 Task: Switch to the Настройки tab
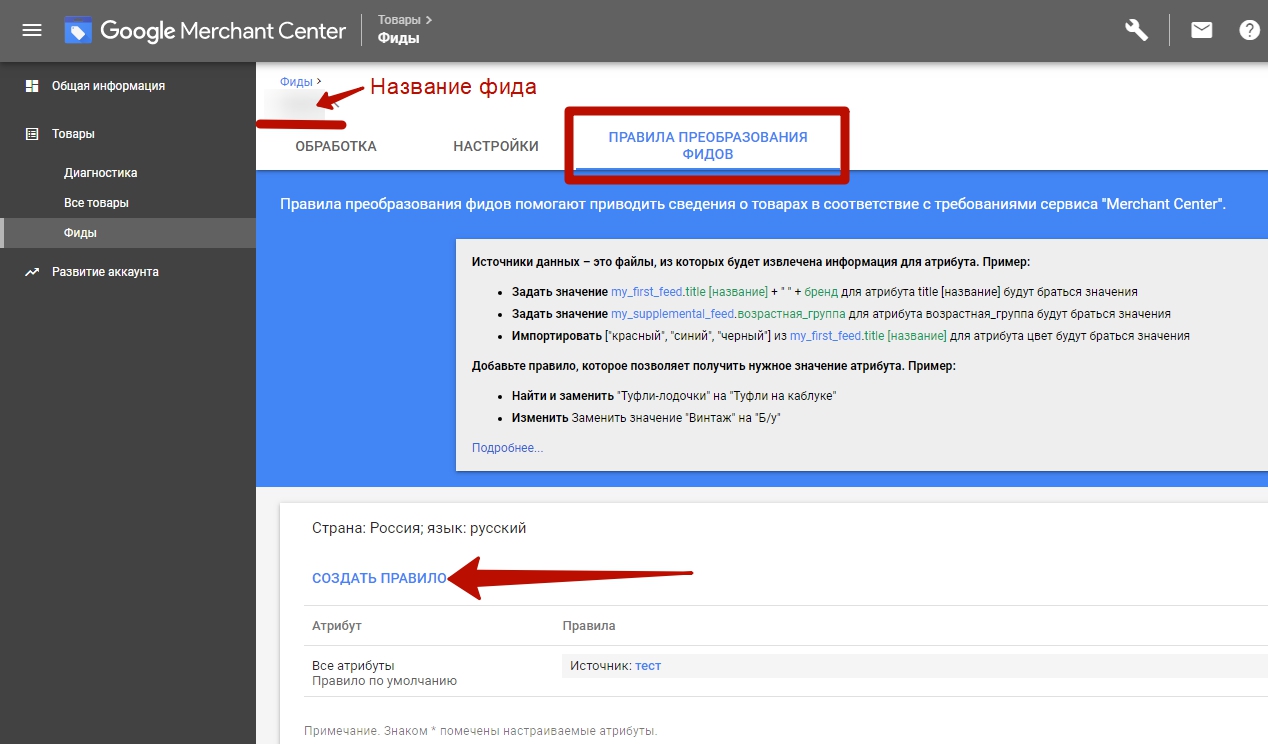(496, 146)
